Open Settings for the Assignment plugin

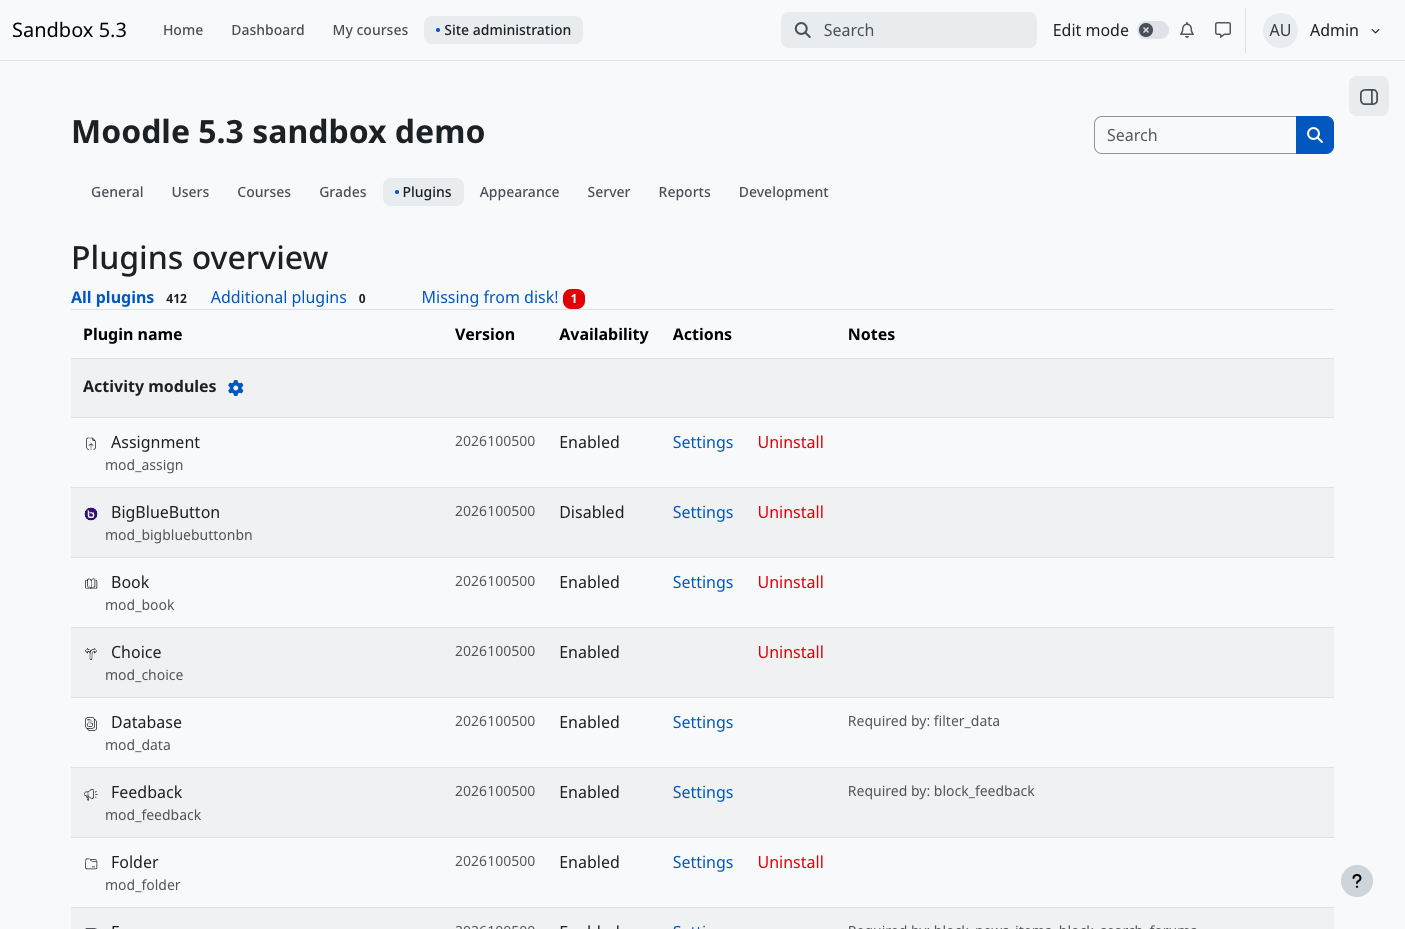tap(703, 443)
